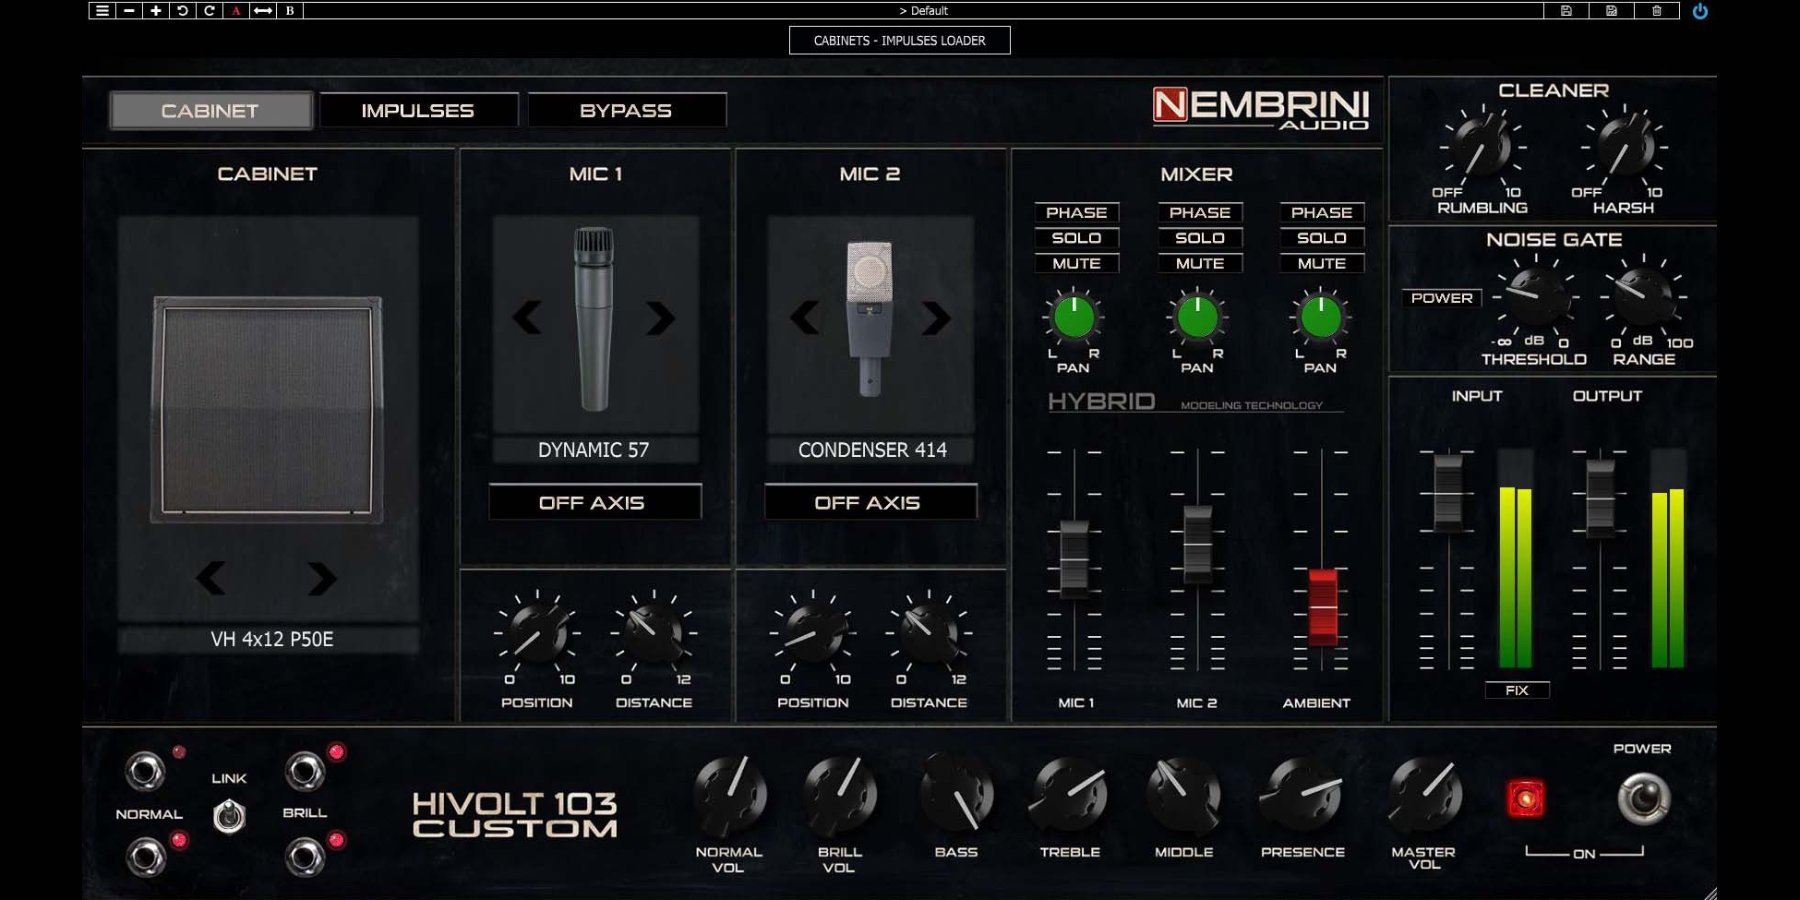
Task: Switch to next MIC 2 microphone model
Action: (936, 318)
